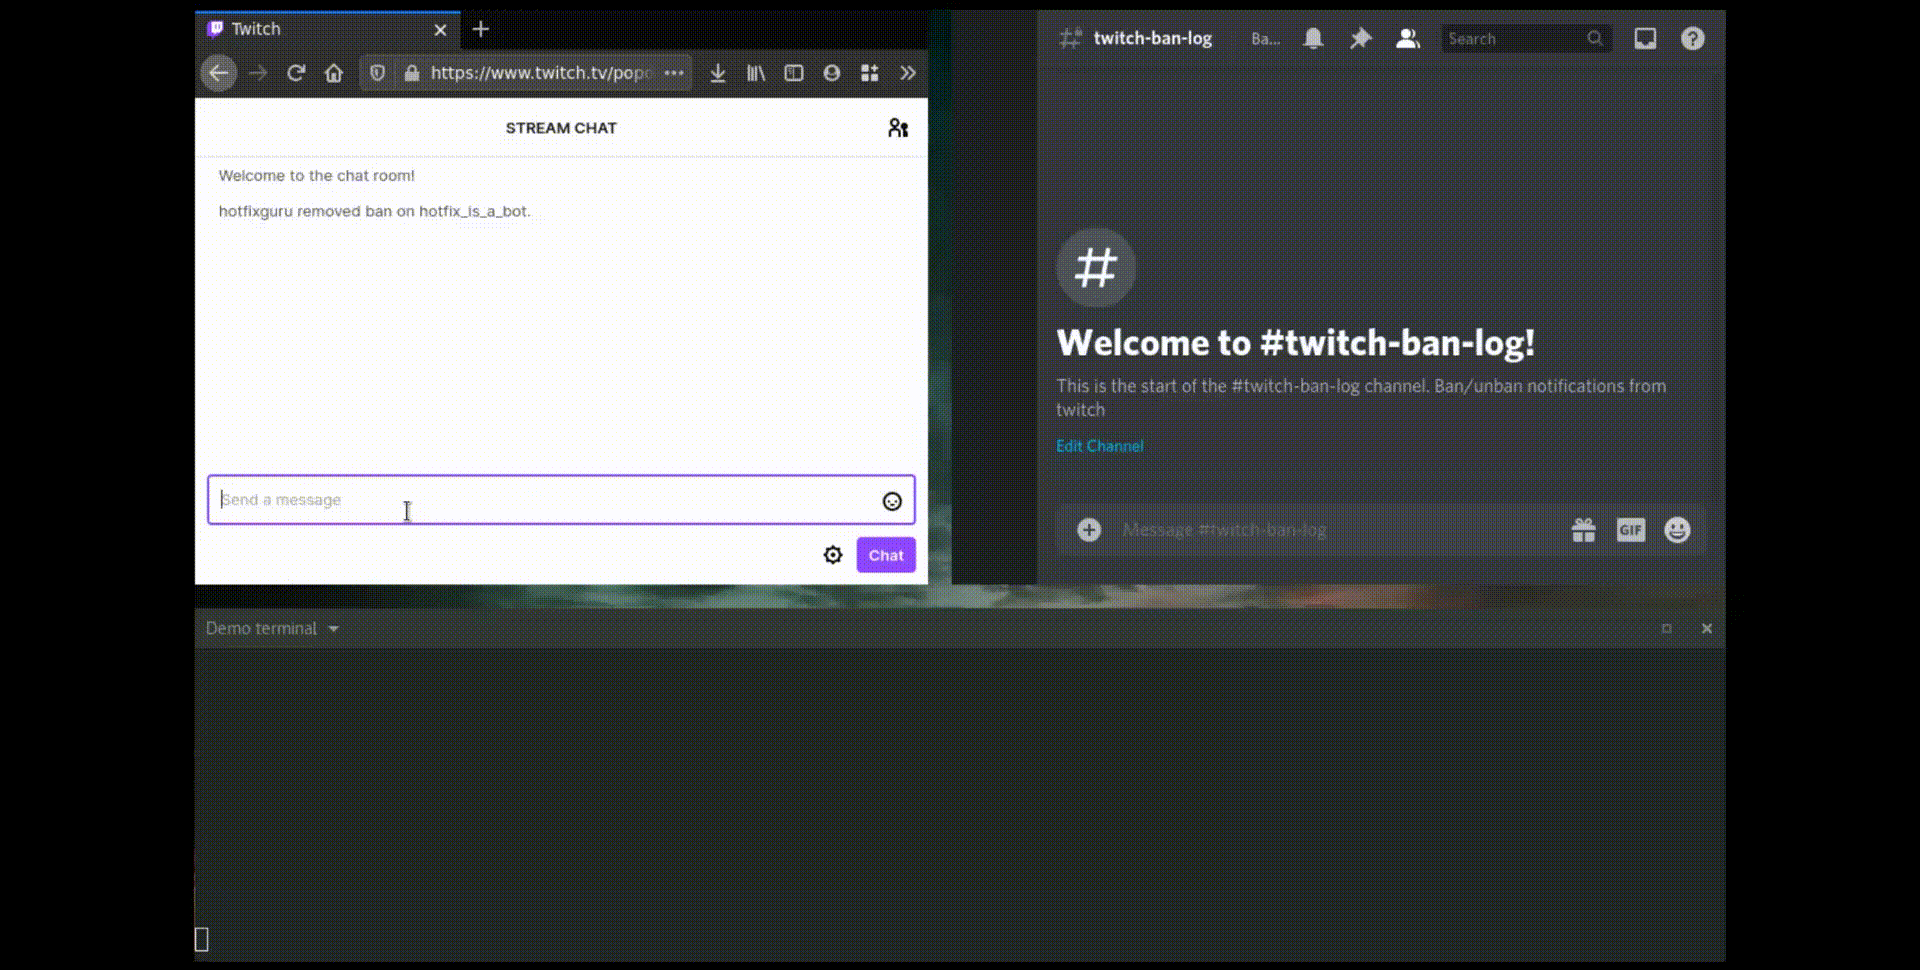
Task: Open Discord emoji picker
Action: pos(1677,530)
